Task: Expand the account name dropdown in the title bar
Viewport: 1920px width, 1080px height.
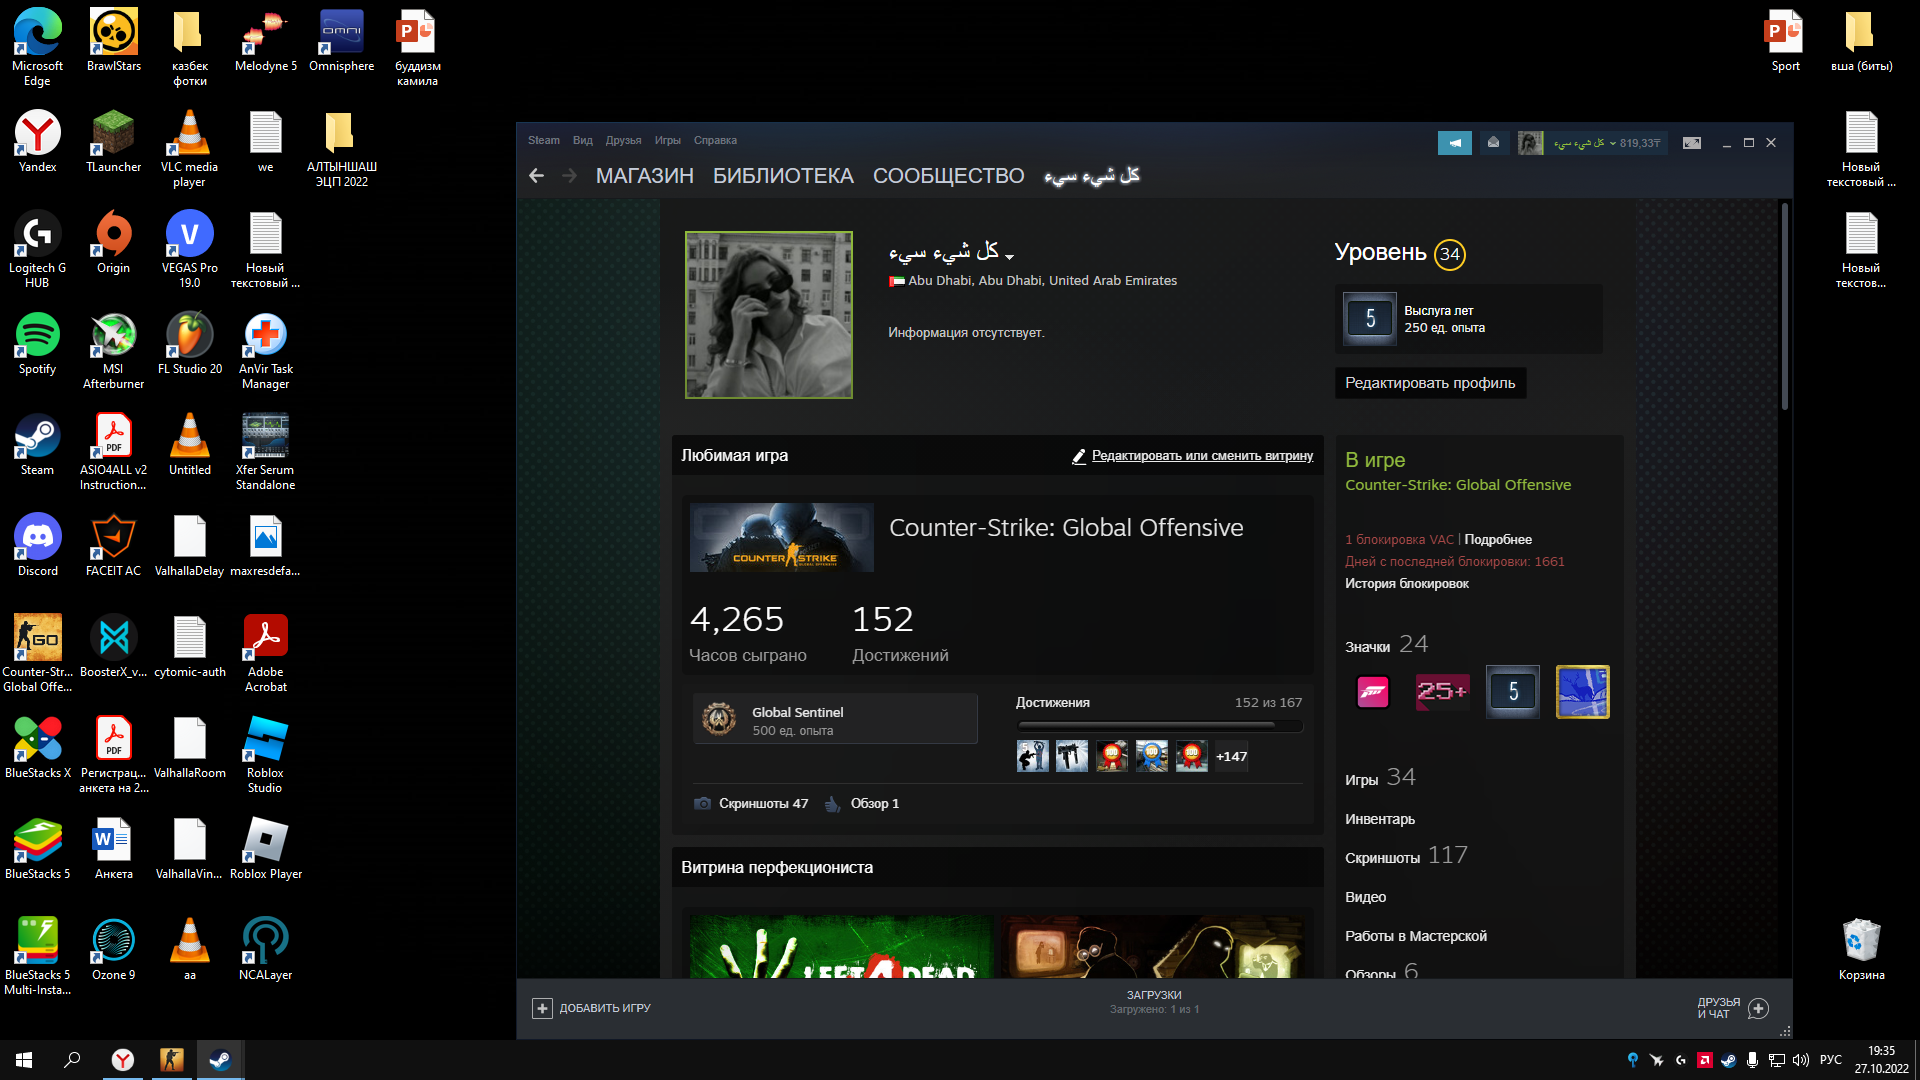Action: (1613, 144)
